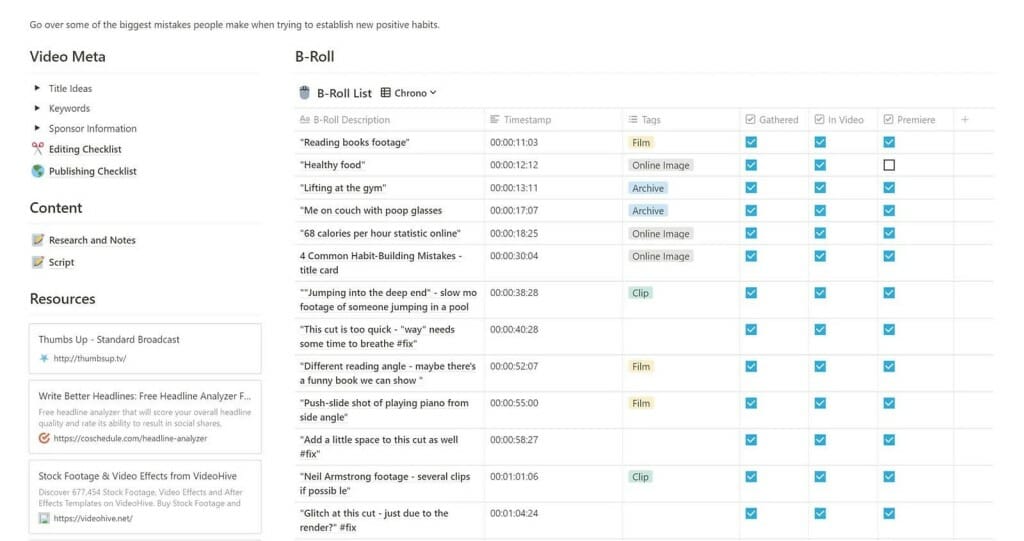The height and width of the screenshot is (541, 1024).
Task: Click "Add a little space to this cut" description
Action: pos(389,447)
